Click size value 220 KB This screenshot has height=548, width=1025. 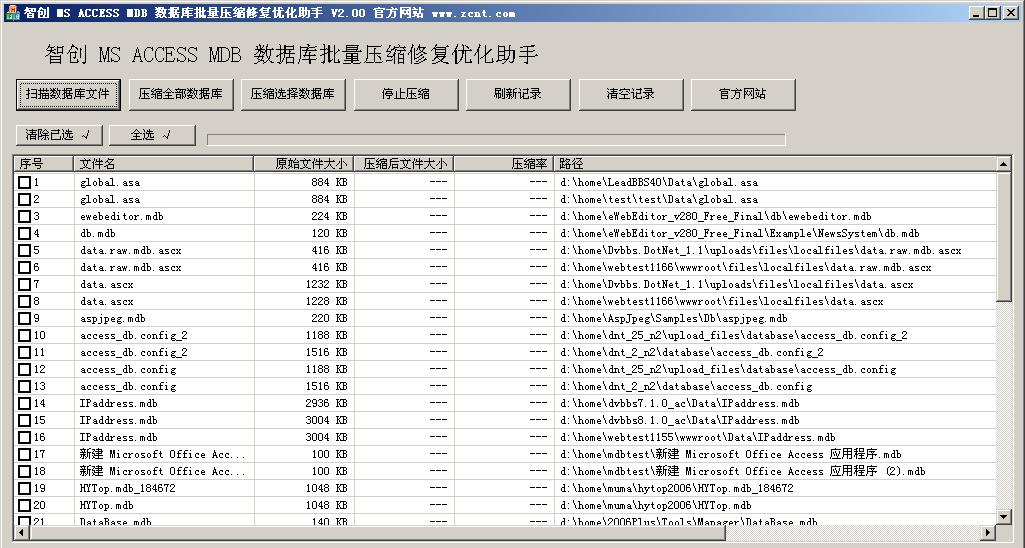pyautogui.click(x=329, y=318)
